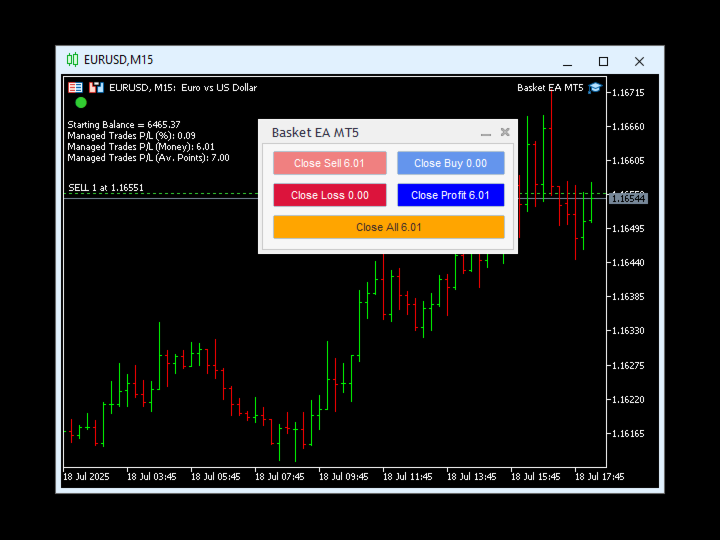Click the chart candlestick icon in title bar
The height and width of the screenshot is (540, 720).
click(x=72, y=60)
